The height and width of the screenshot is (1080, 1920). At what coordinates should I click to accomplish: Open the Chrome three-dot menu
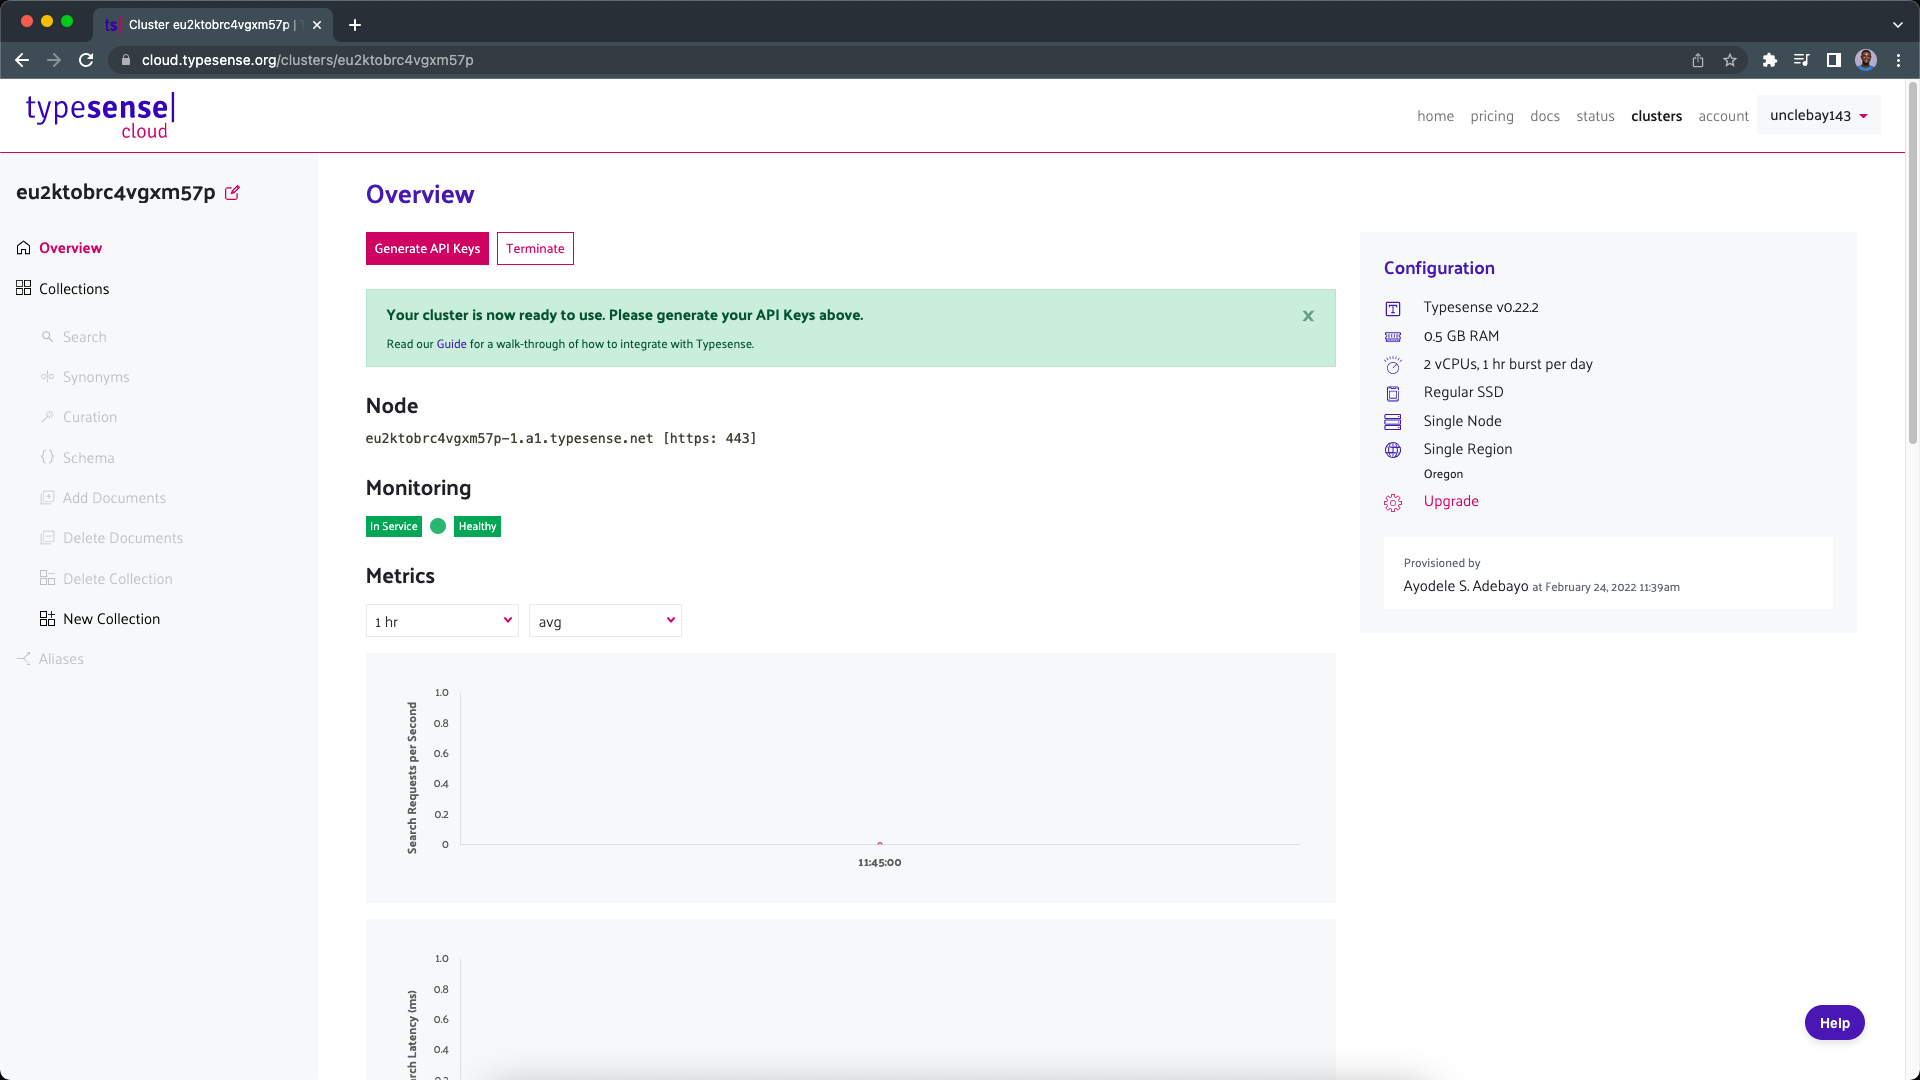pos(1899,60)
